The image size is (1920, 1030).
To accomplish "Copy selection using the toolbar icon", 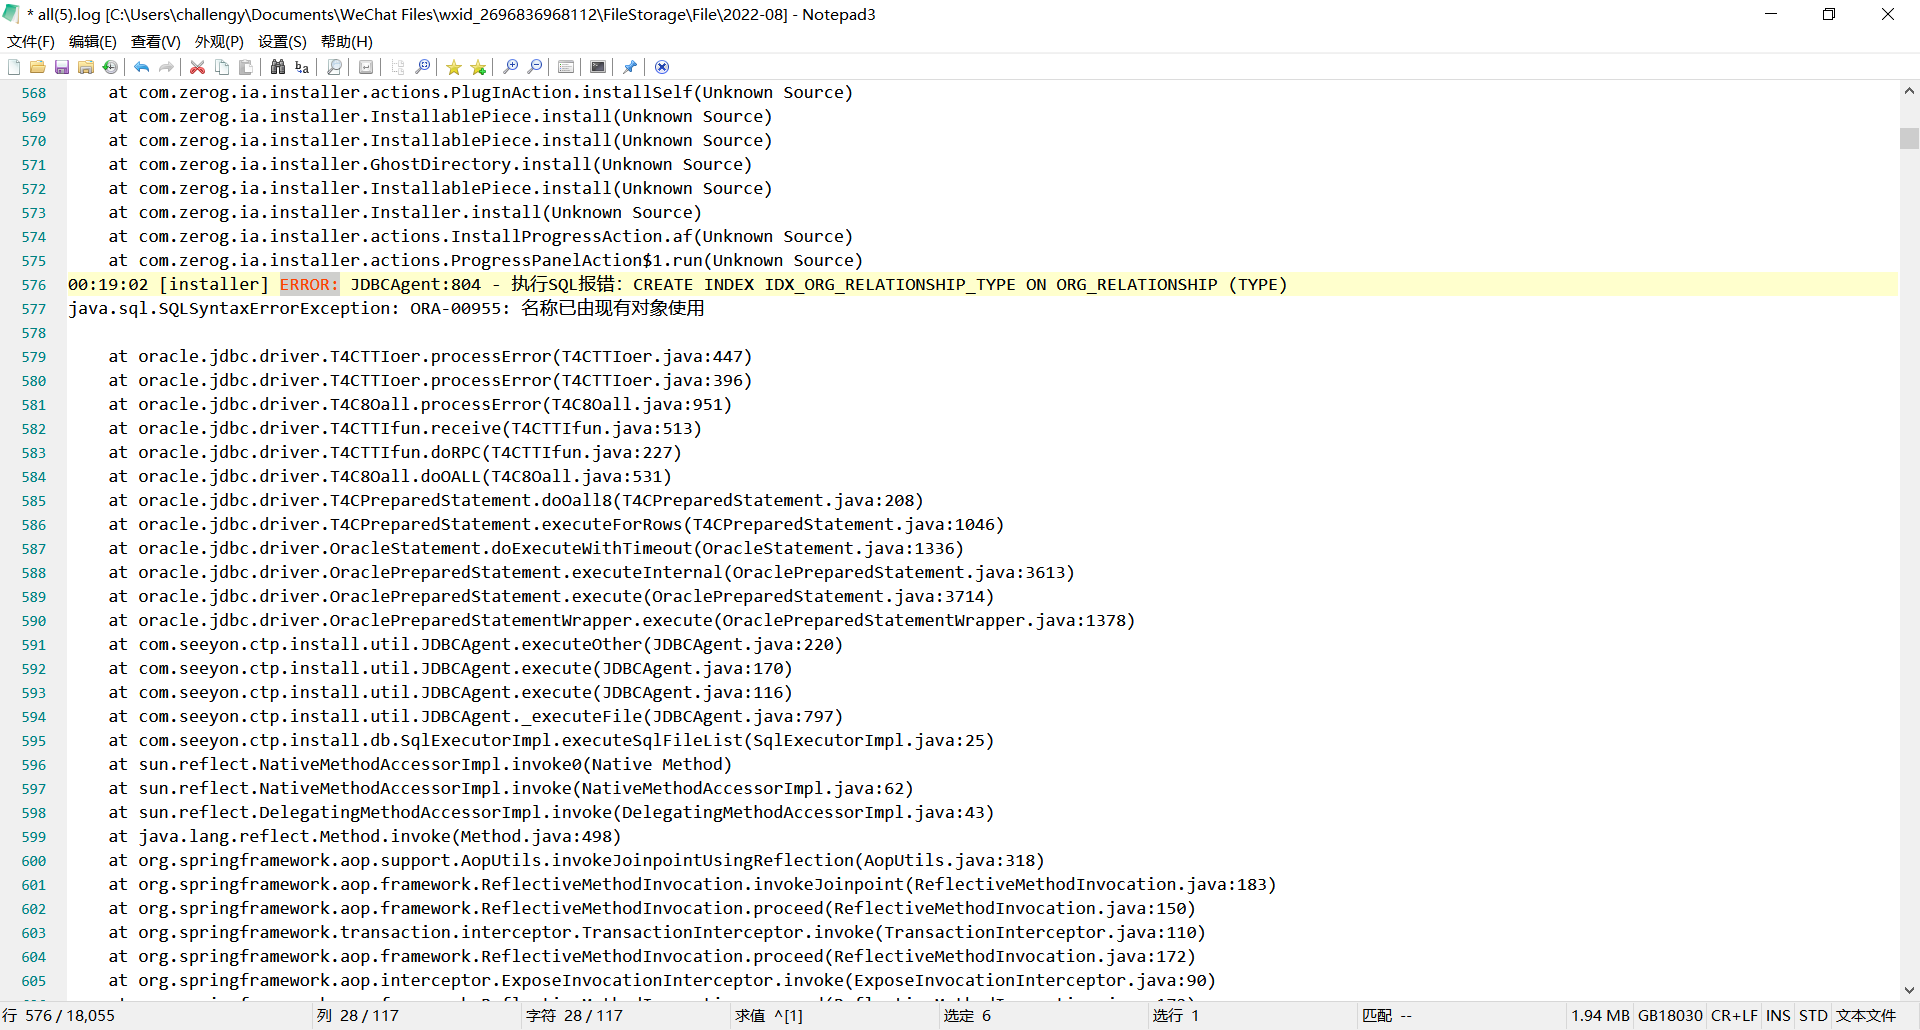I will [x=222, y=67].
